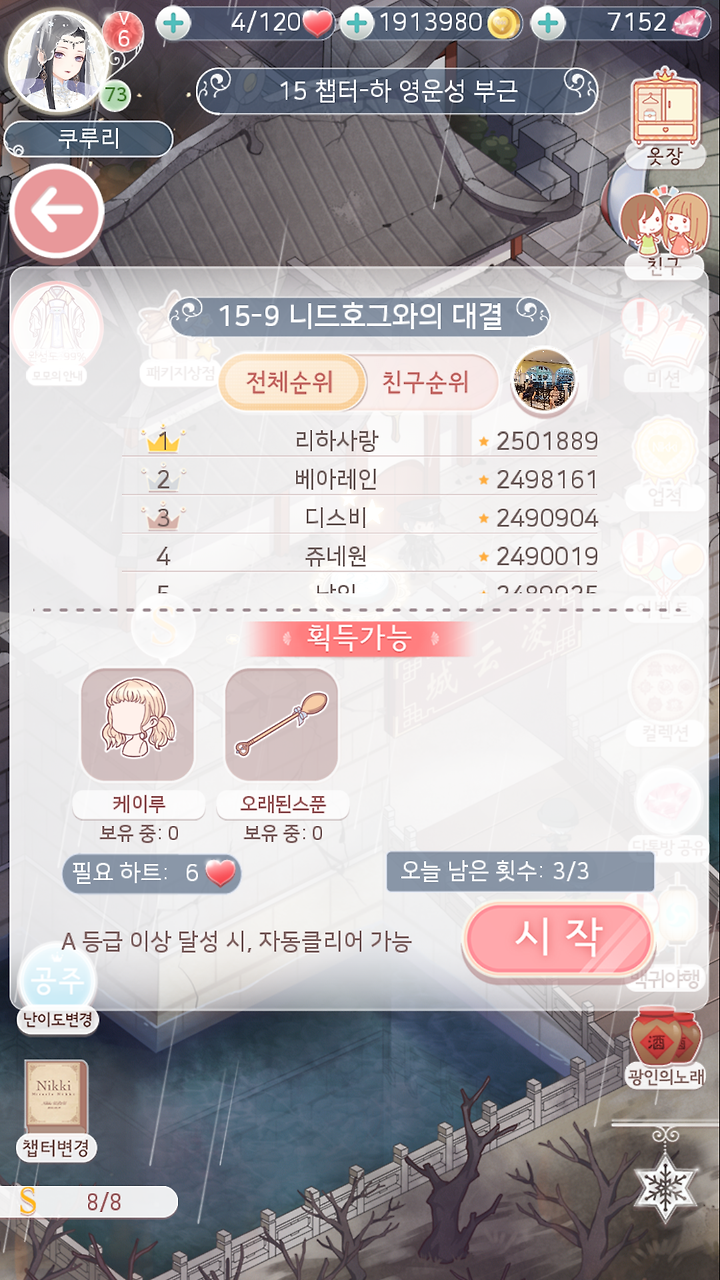
Task: Open the 친구 friends icon
Action: 658,232
